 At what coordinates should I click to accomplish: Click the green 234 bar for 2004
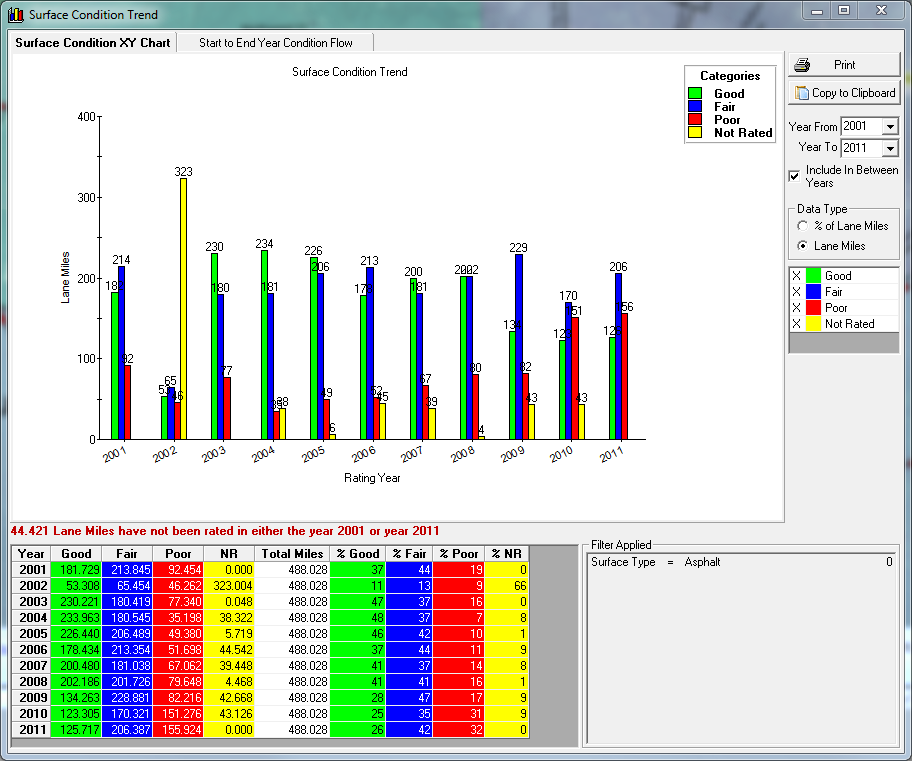click(x=265, y=344)
